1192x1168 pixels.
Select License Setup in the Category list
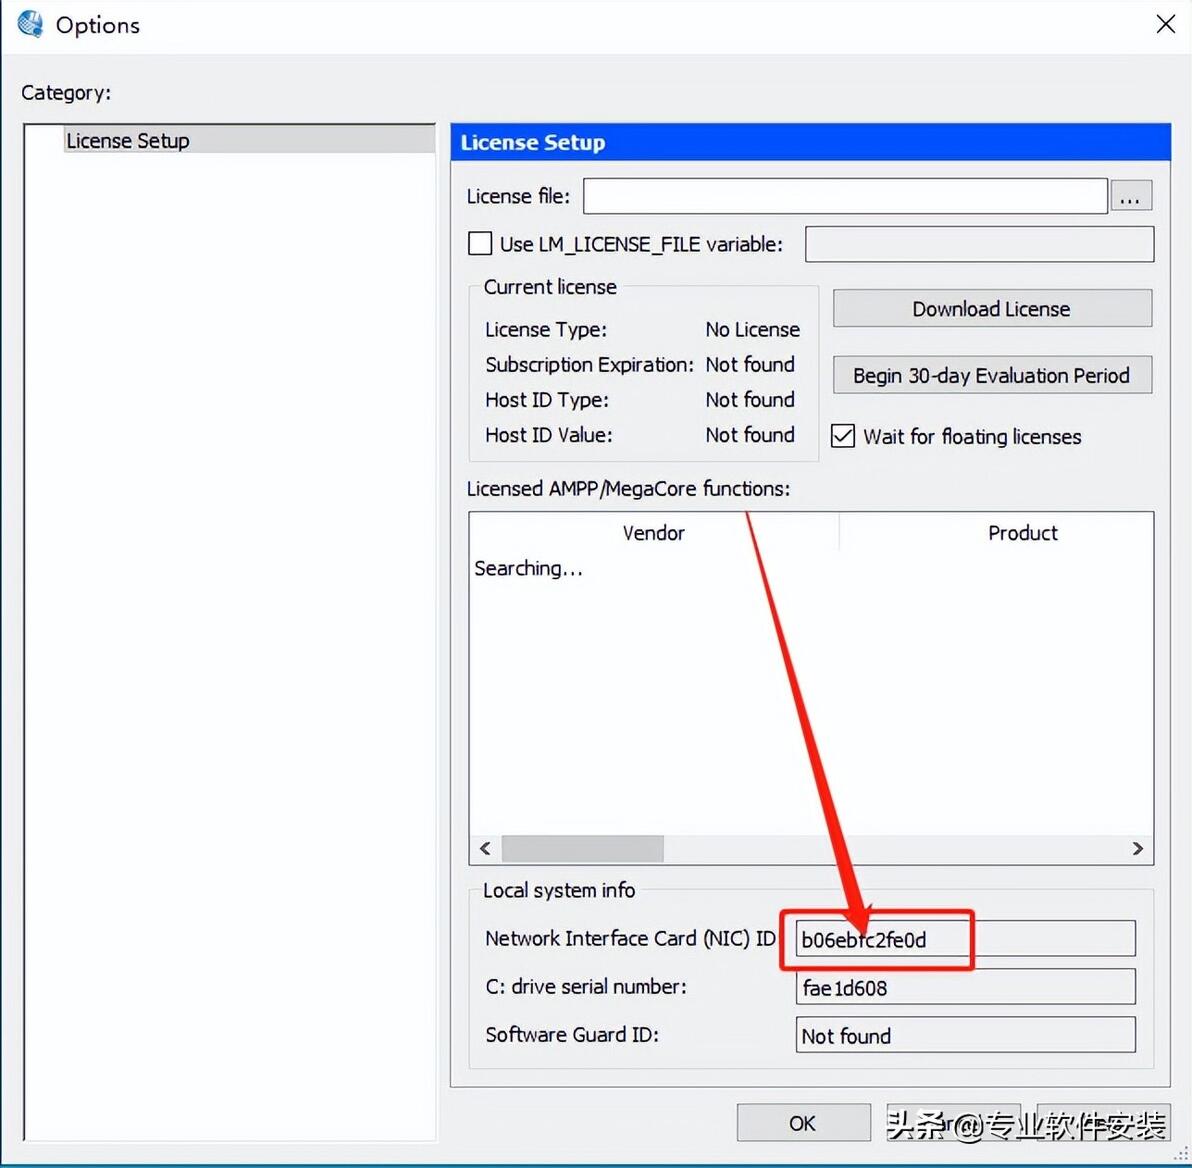click(x=249, y=141)
